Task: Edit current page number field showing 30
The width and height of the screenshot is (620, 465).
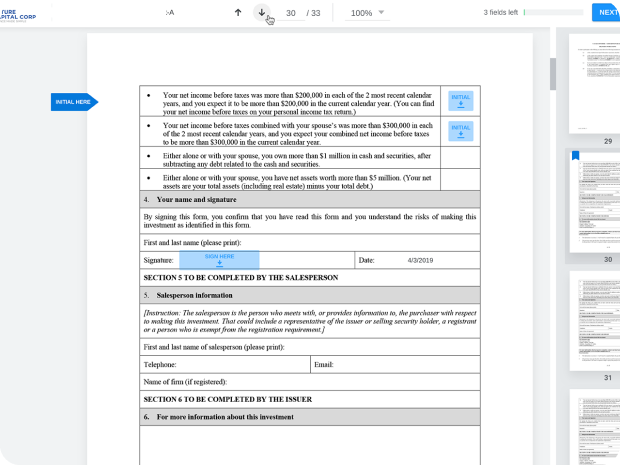Action: click(291, 13)
